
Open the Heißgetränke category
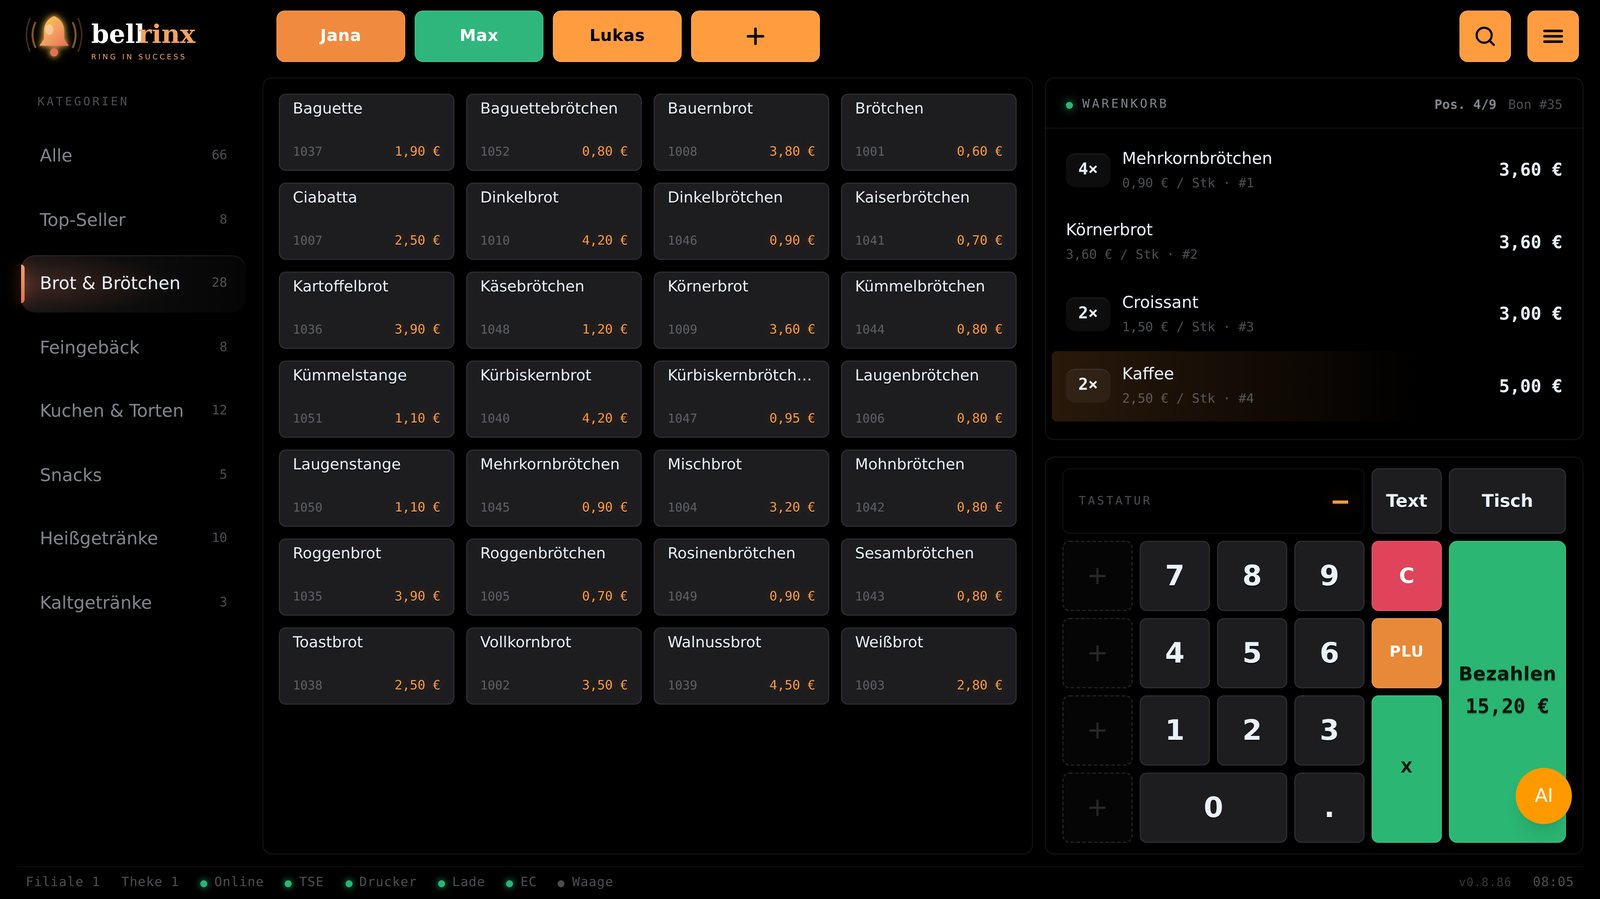[133, 538]
